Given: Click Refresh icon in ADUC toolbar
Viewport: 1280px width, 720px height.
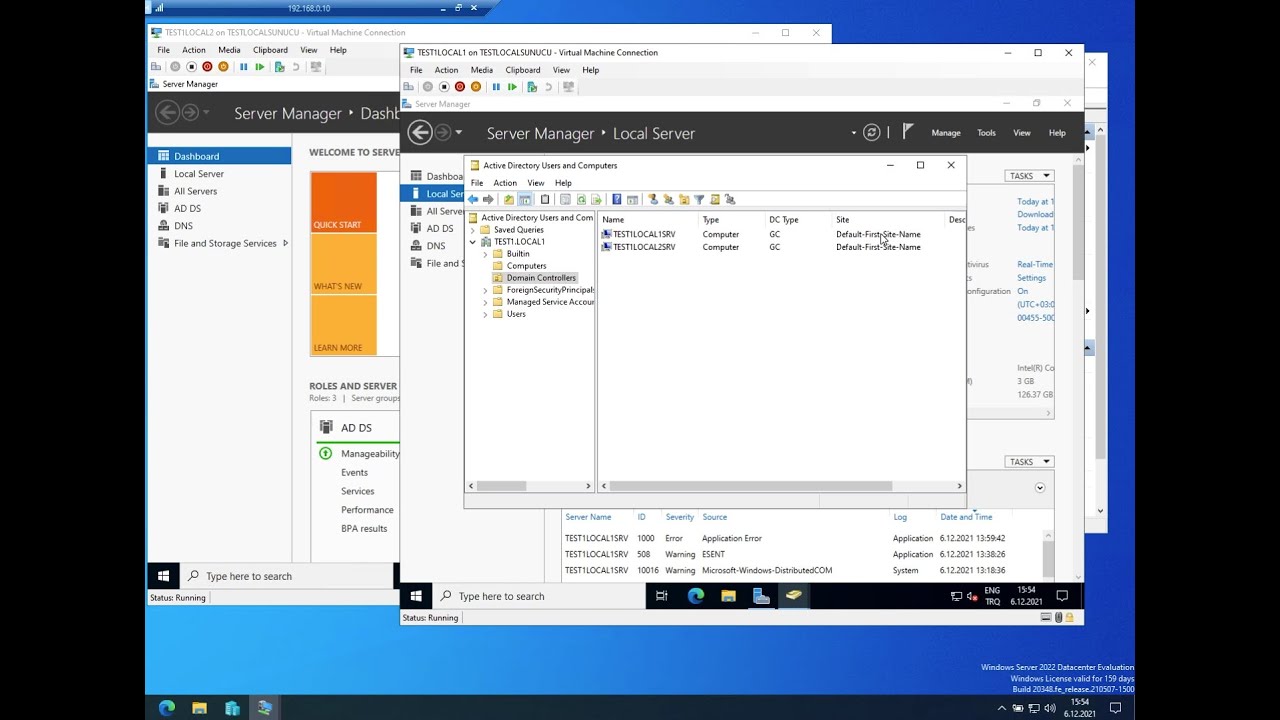Looking at the screenshot, I should pyautogui.click(x=581, y=199).
